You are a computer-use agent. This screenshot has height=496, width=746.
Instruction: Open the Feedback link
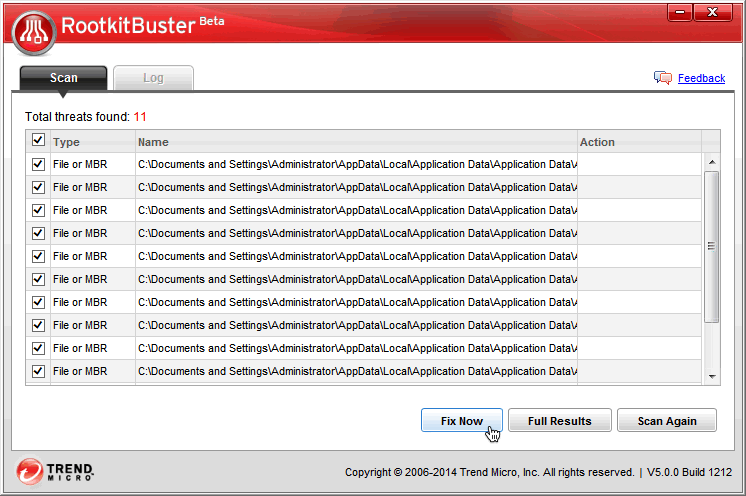[701, 78]
